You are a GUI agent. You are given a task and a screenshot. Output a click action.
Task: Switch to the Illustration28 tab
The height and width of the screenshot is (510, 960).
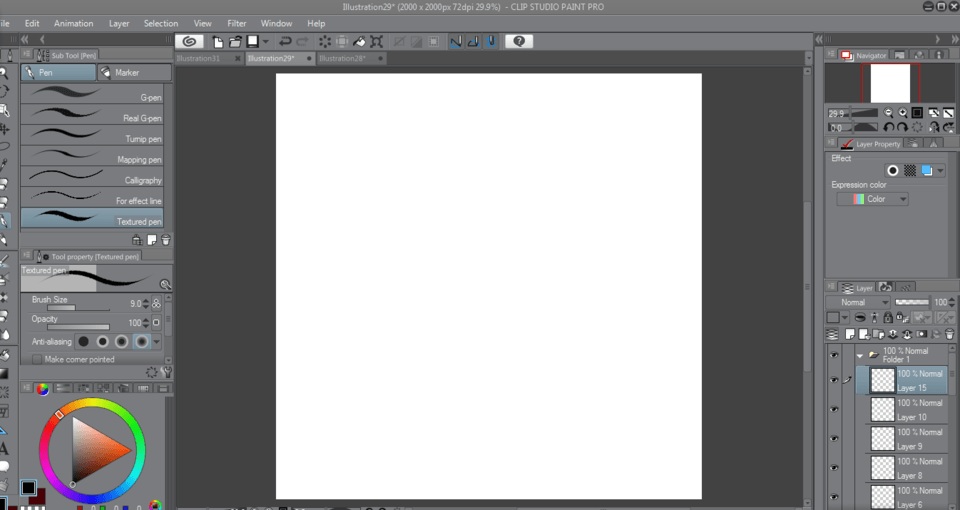343,59
